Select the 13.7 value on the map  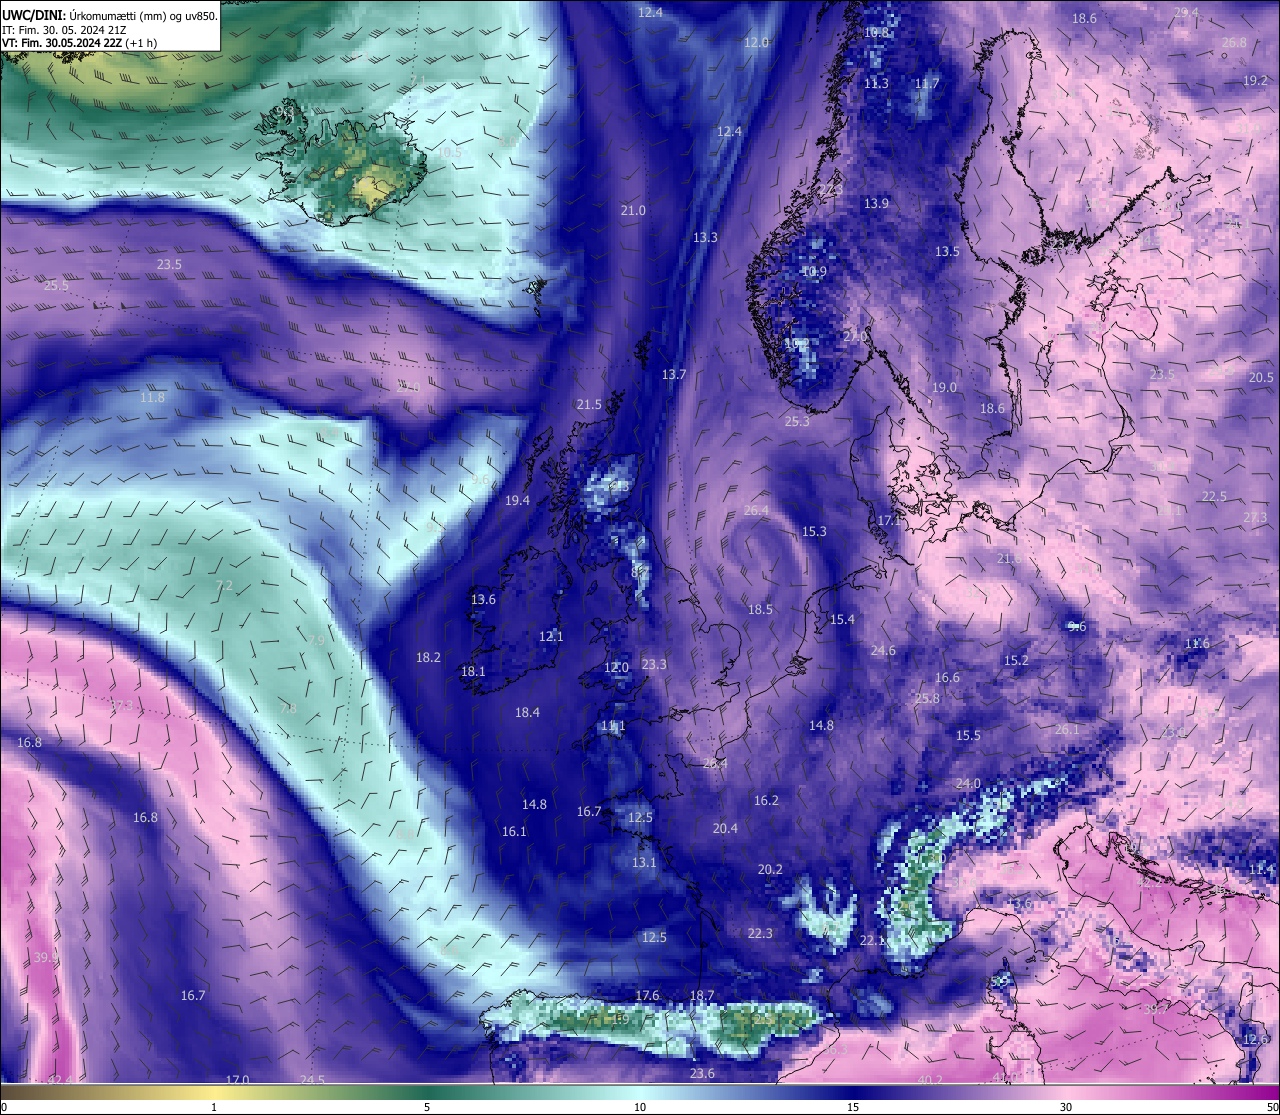674,374
